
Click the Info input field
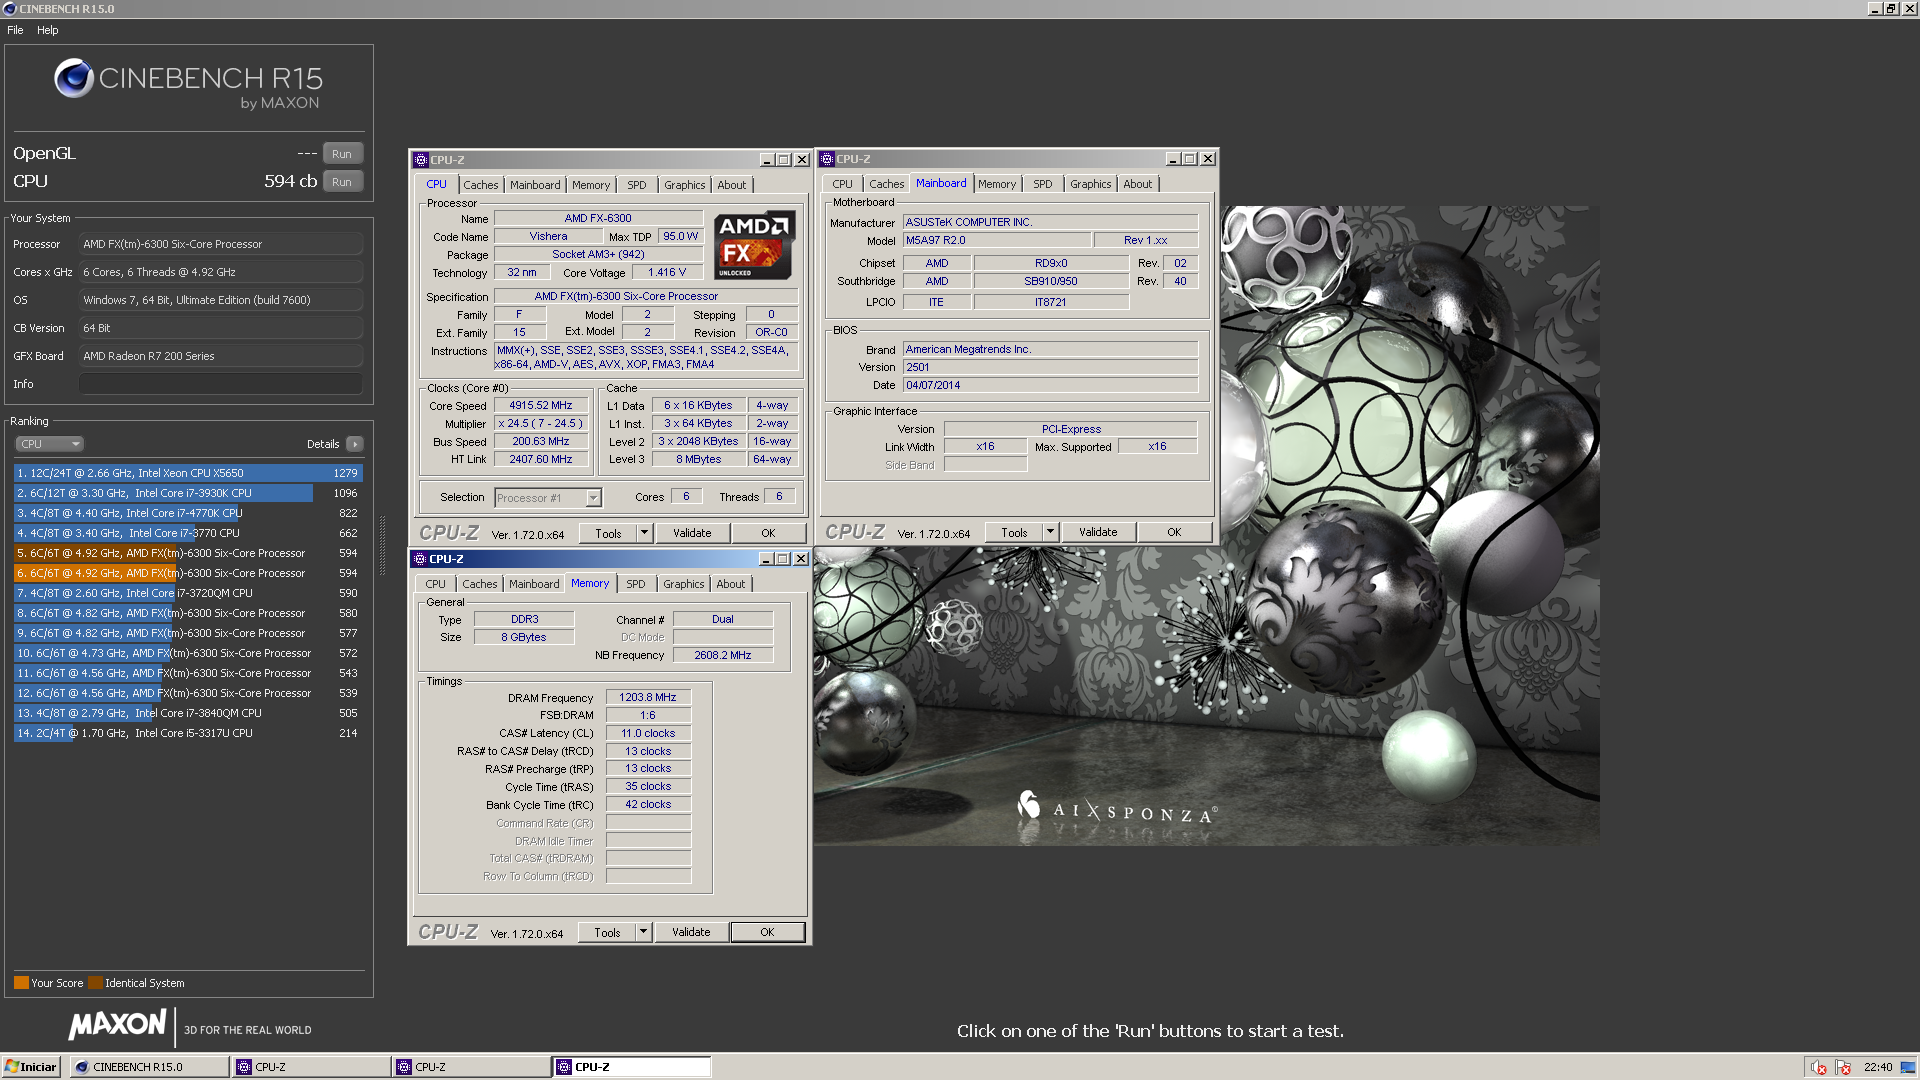coord(220,384)
